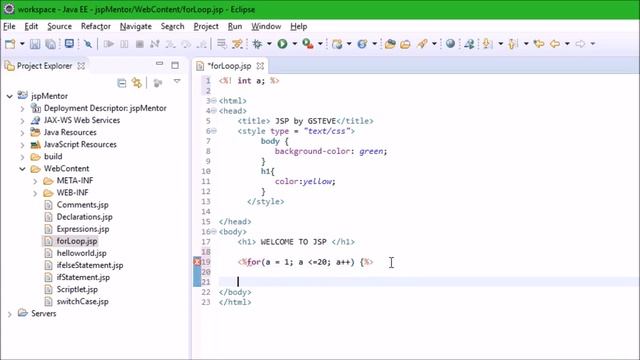Fold the body tag at line 16

pyautogui.click(x=214, y=231)
